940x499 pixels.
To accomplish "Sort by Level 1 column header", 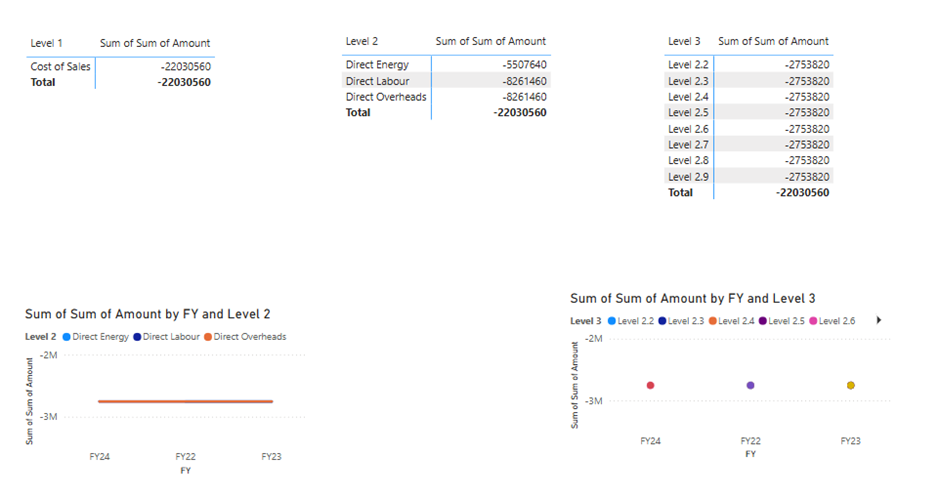I will point(47,43).
